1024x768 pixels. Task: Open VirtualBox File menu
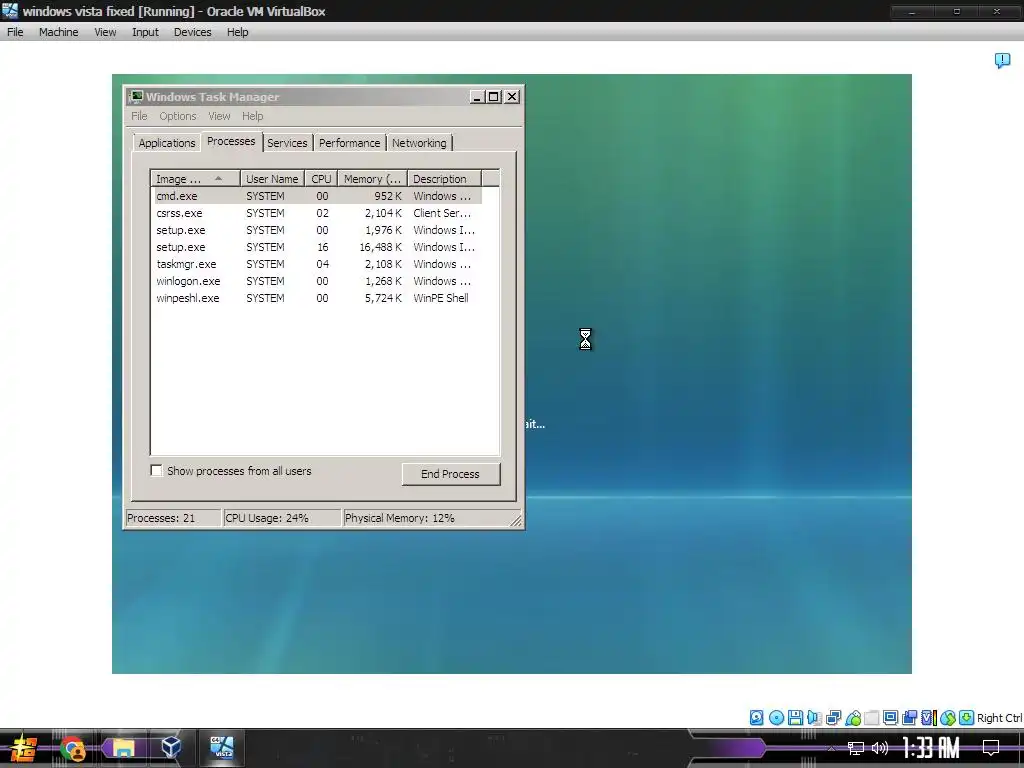click(15, 32)
